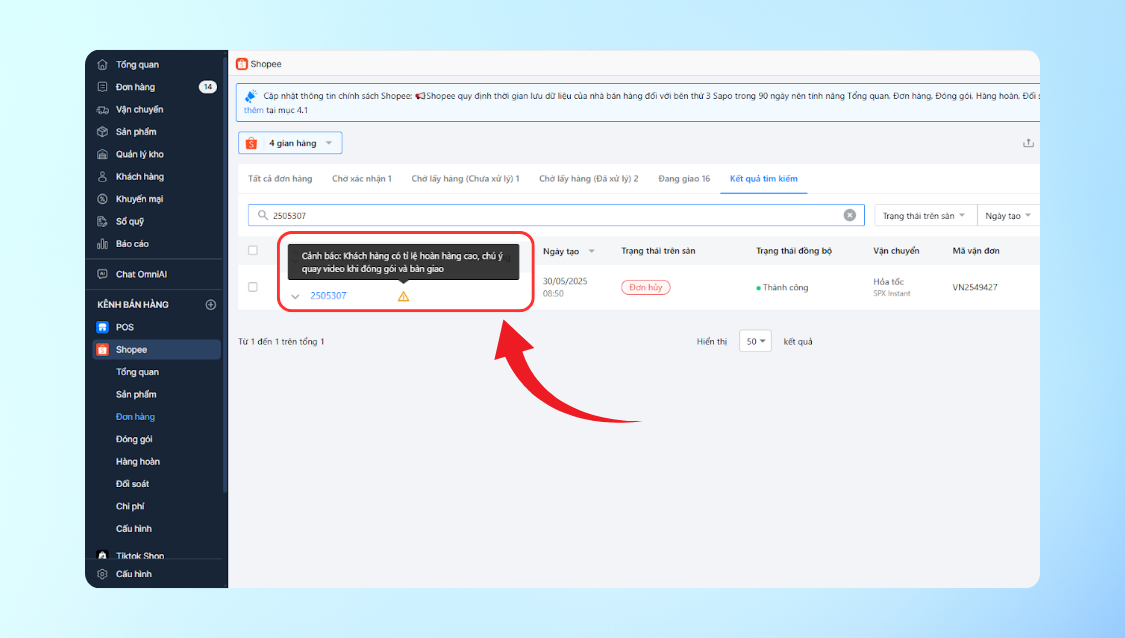Click the Trạng thái đồng bộ column header

(x=794, y=250)
